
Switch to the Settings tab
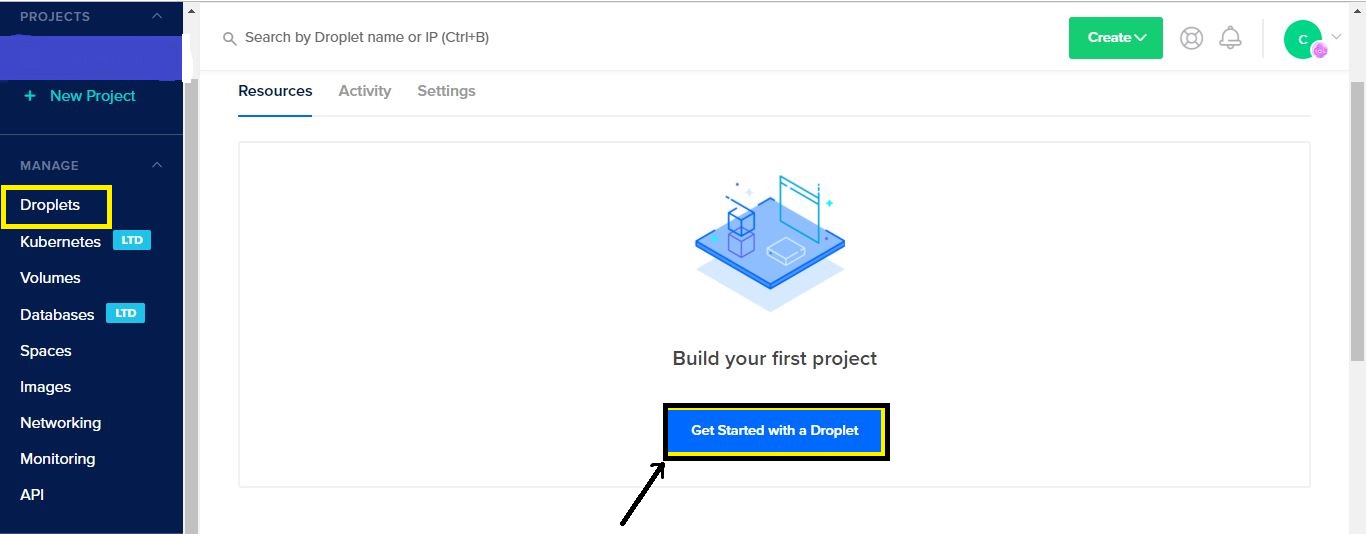pos(446,91)
